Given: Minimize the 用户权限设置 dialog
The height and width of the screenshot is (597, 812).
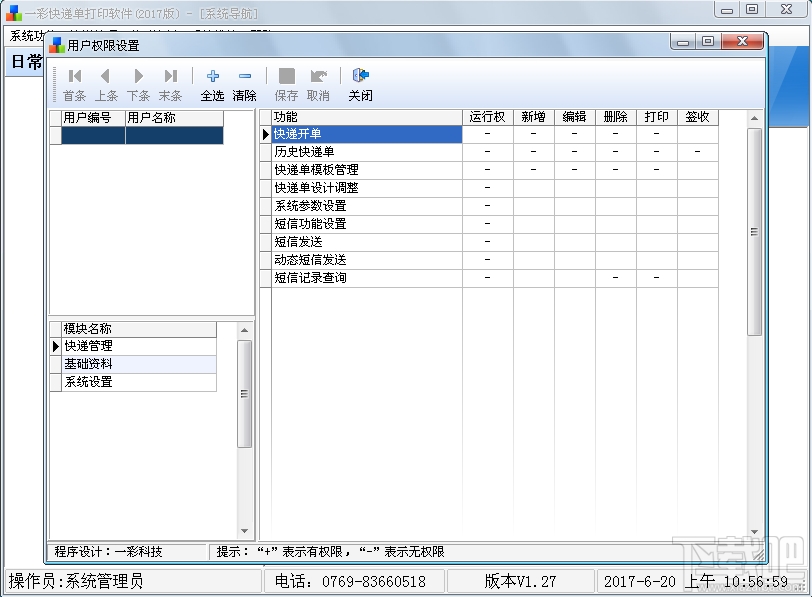Looking at the screenshot, I should tap(683, 41).
